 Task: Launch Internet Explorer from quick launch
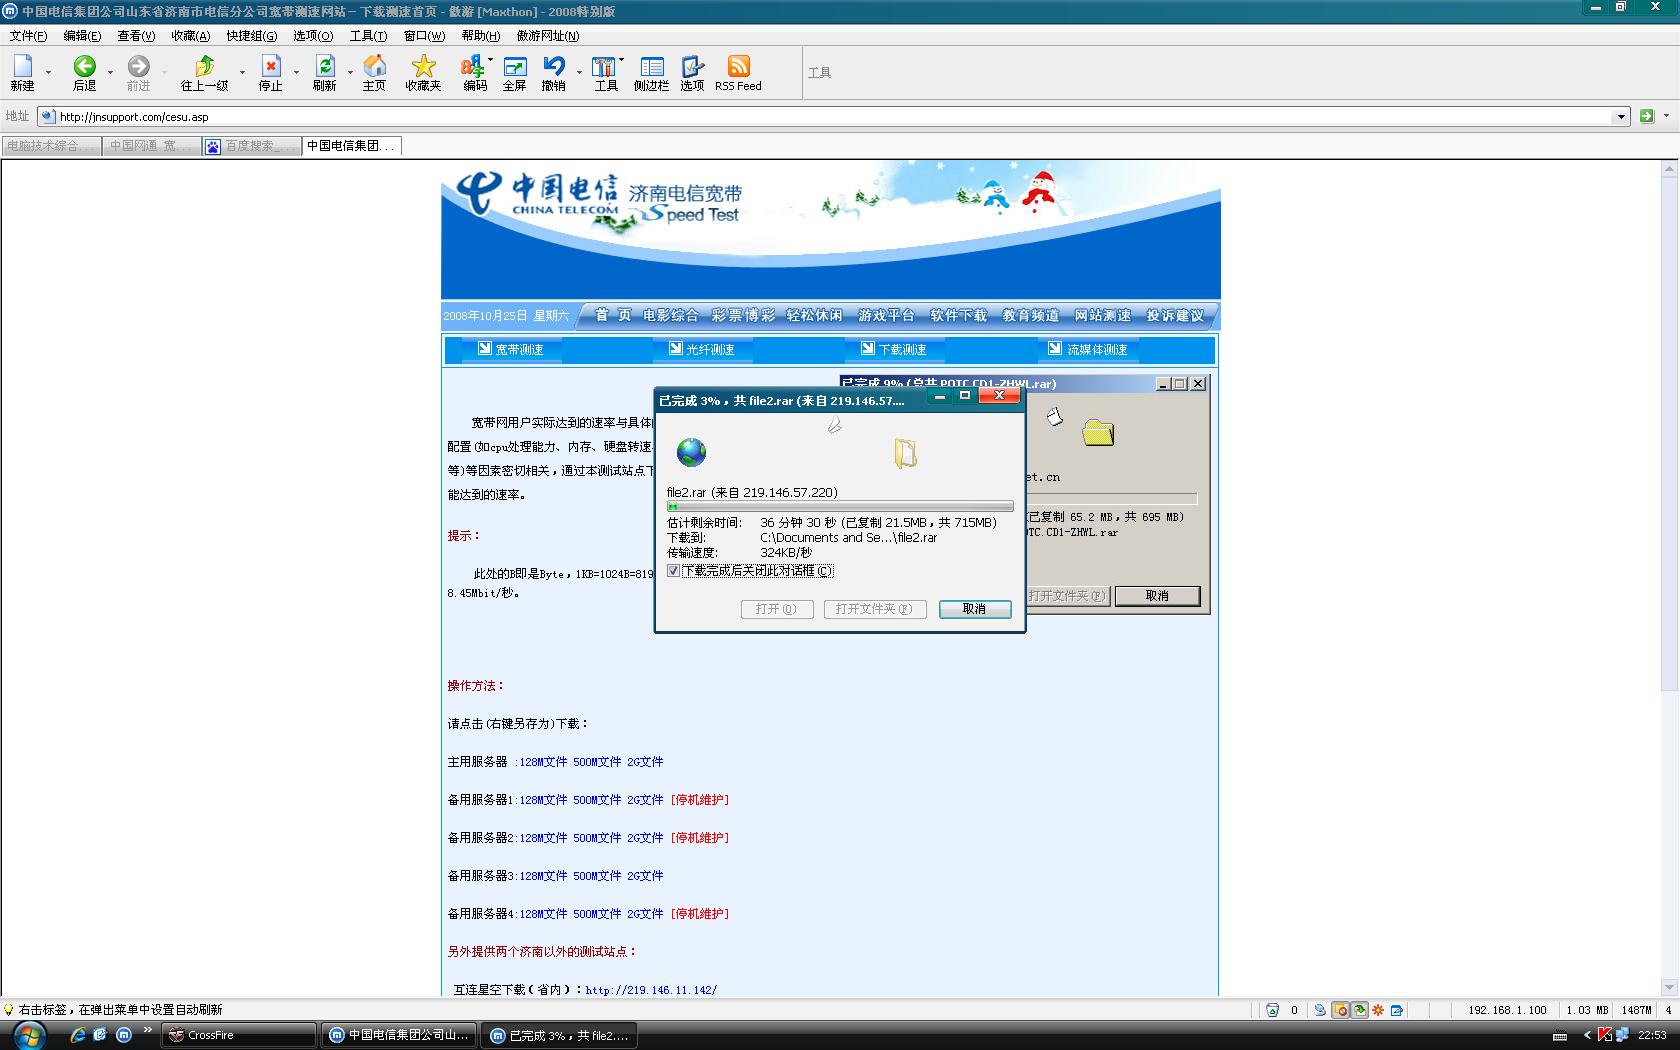(77, 1035)
